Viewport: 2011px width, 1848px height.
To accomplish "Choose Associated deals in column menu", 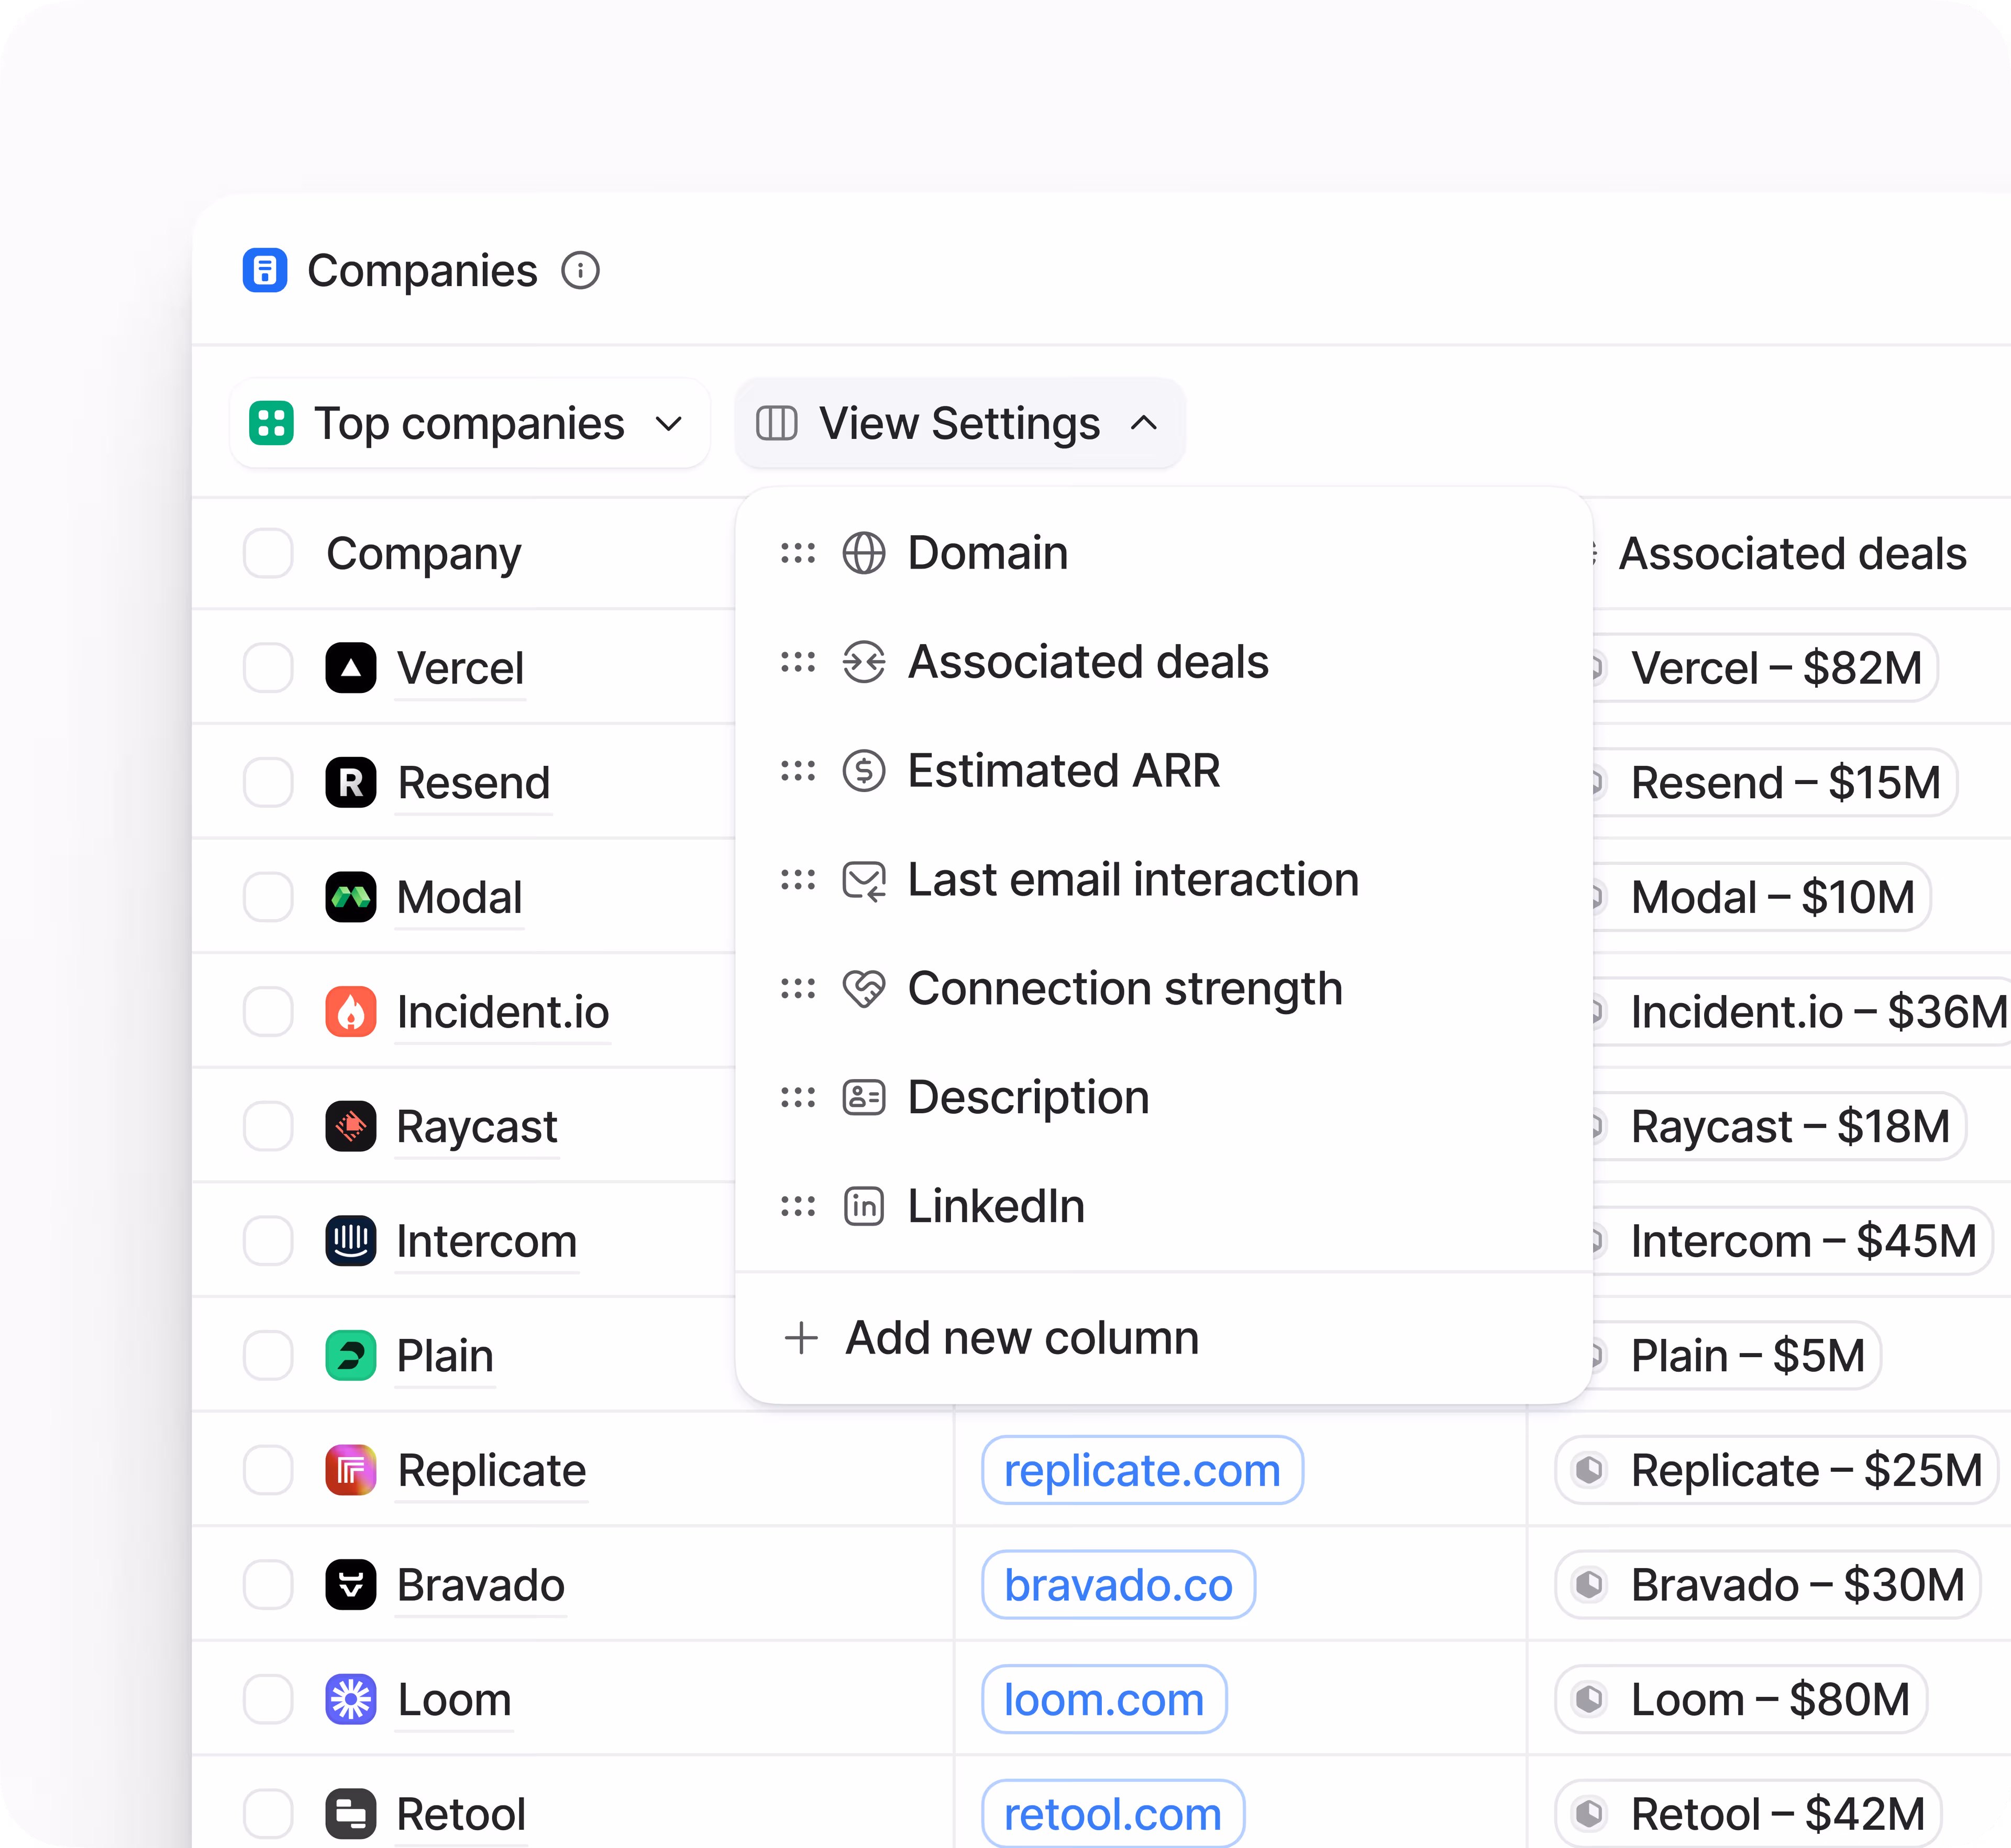I will pos(1087,662).
